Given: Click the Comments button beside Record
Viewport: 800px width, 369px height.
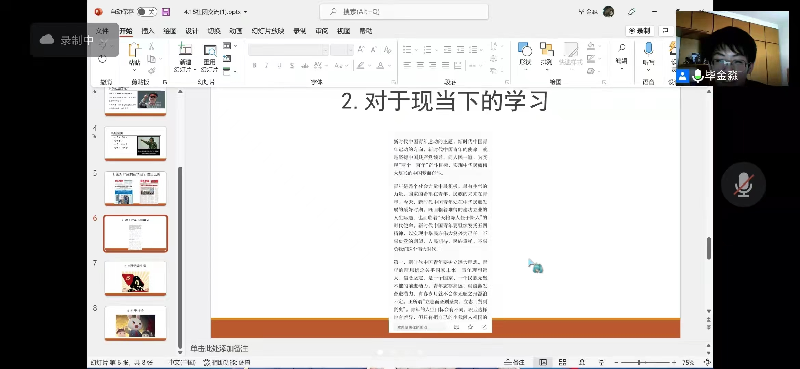Looking at the screenshot, I should (x=665, y=31).
